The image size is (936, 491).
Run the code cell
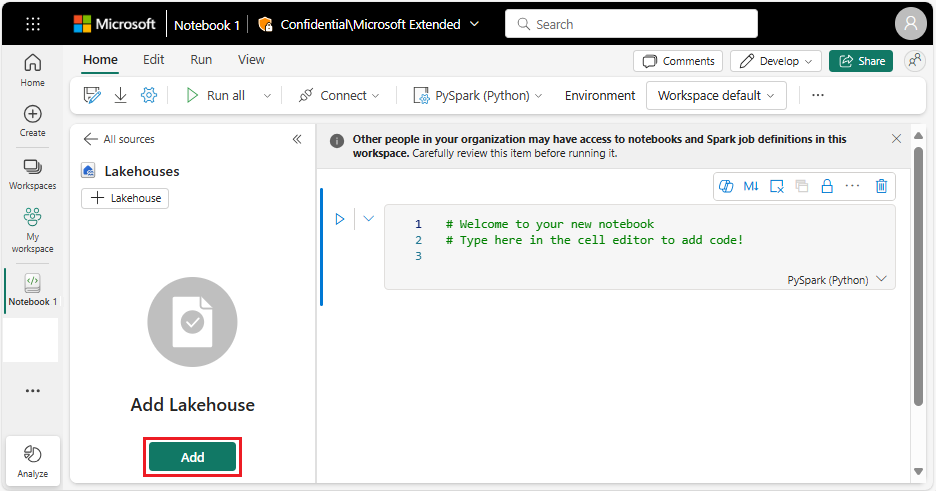[340, 219]
